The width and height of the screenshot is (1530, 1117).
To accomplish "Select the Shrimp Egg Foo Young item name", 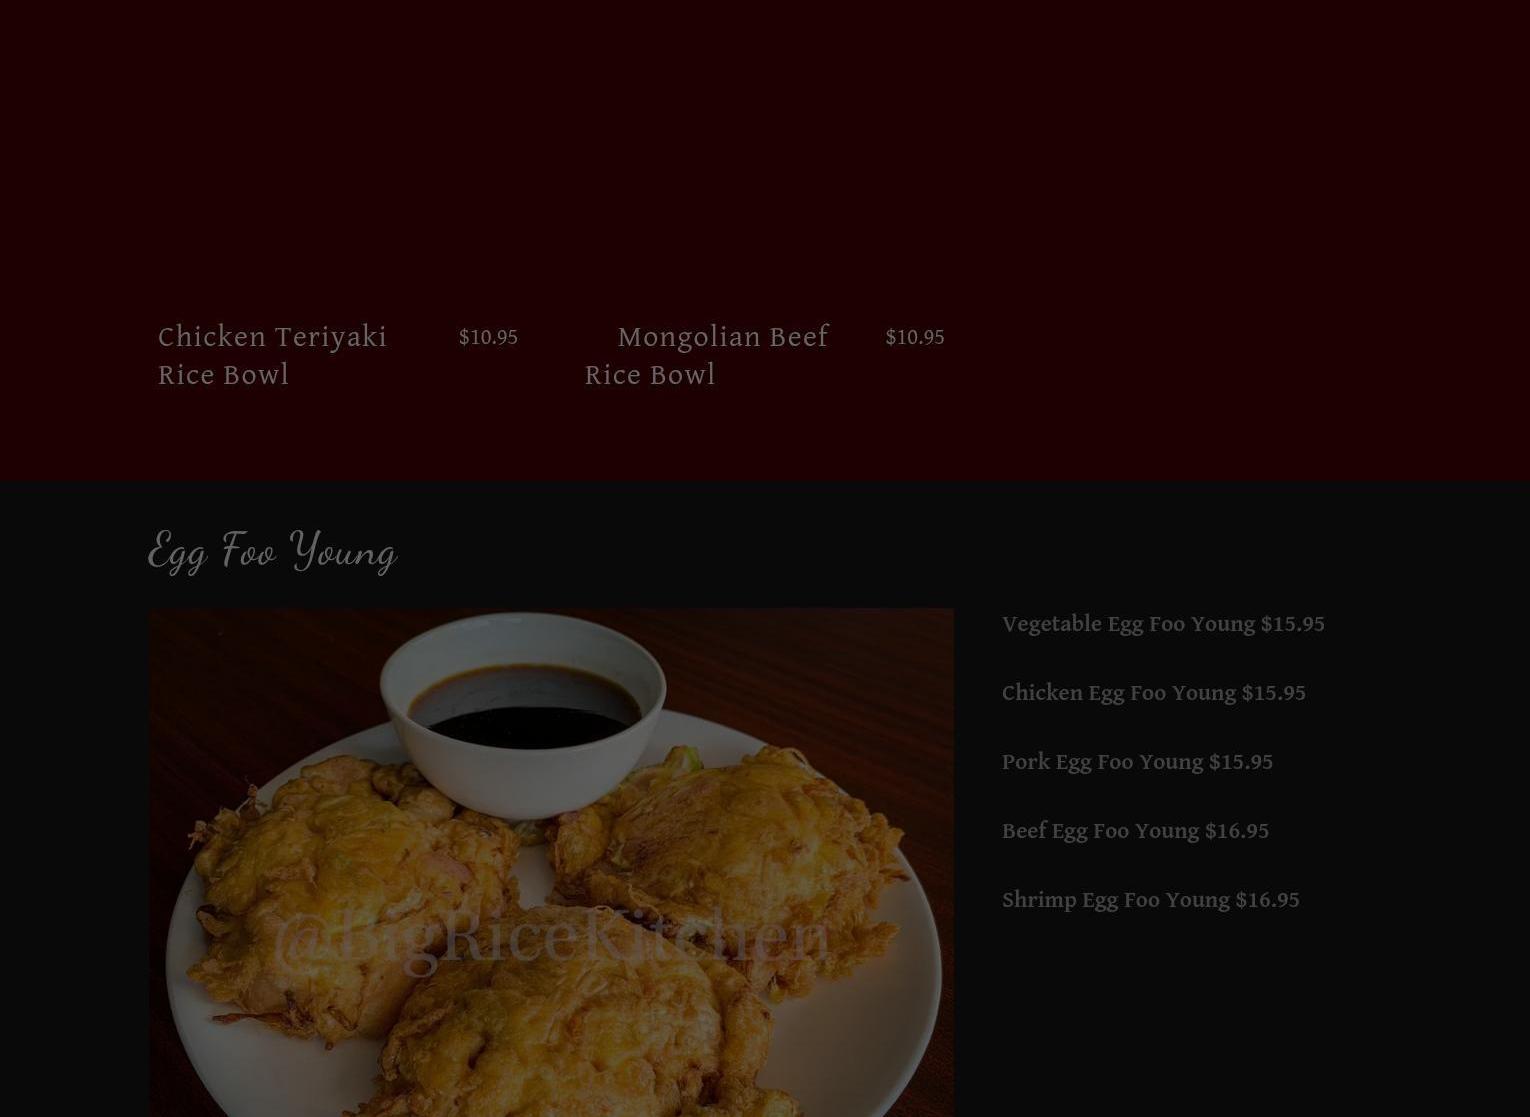I will point(1116,900).
